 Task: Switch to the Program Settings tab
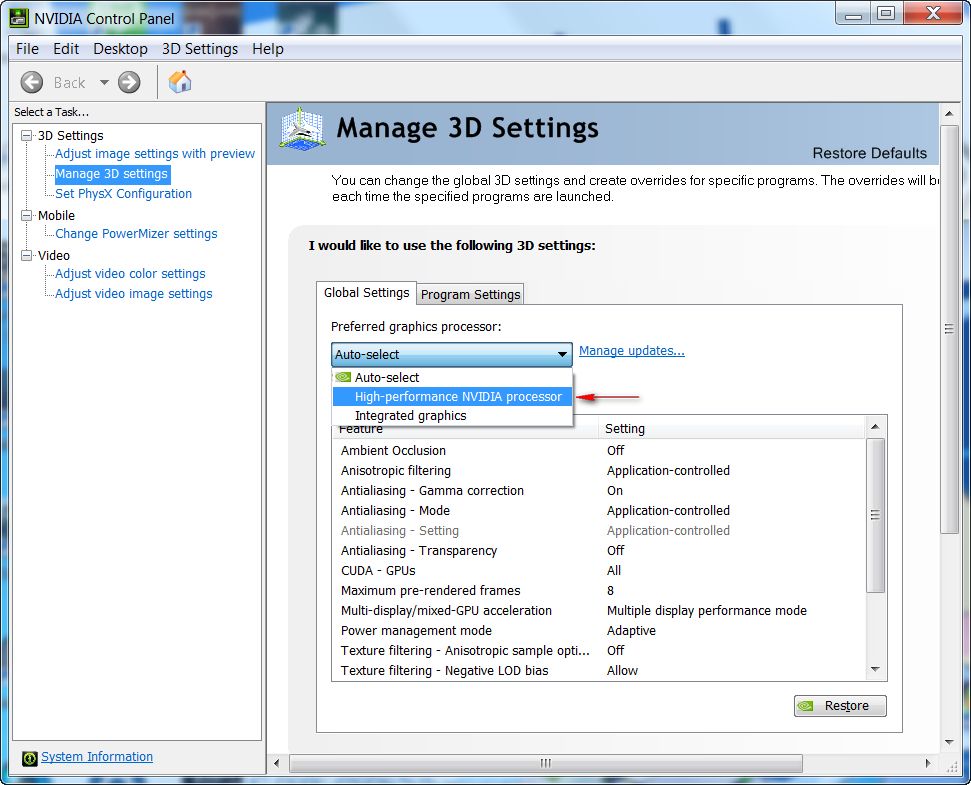tap(470, 294)
